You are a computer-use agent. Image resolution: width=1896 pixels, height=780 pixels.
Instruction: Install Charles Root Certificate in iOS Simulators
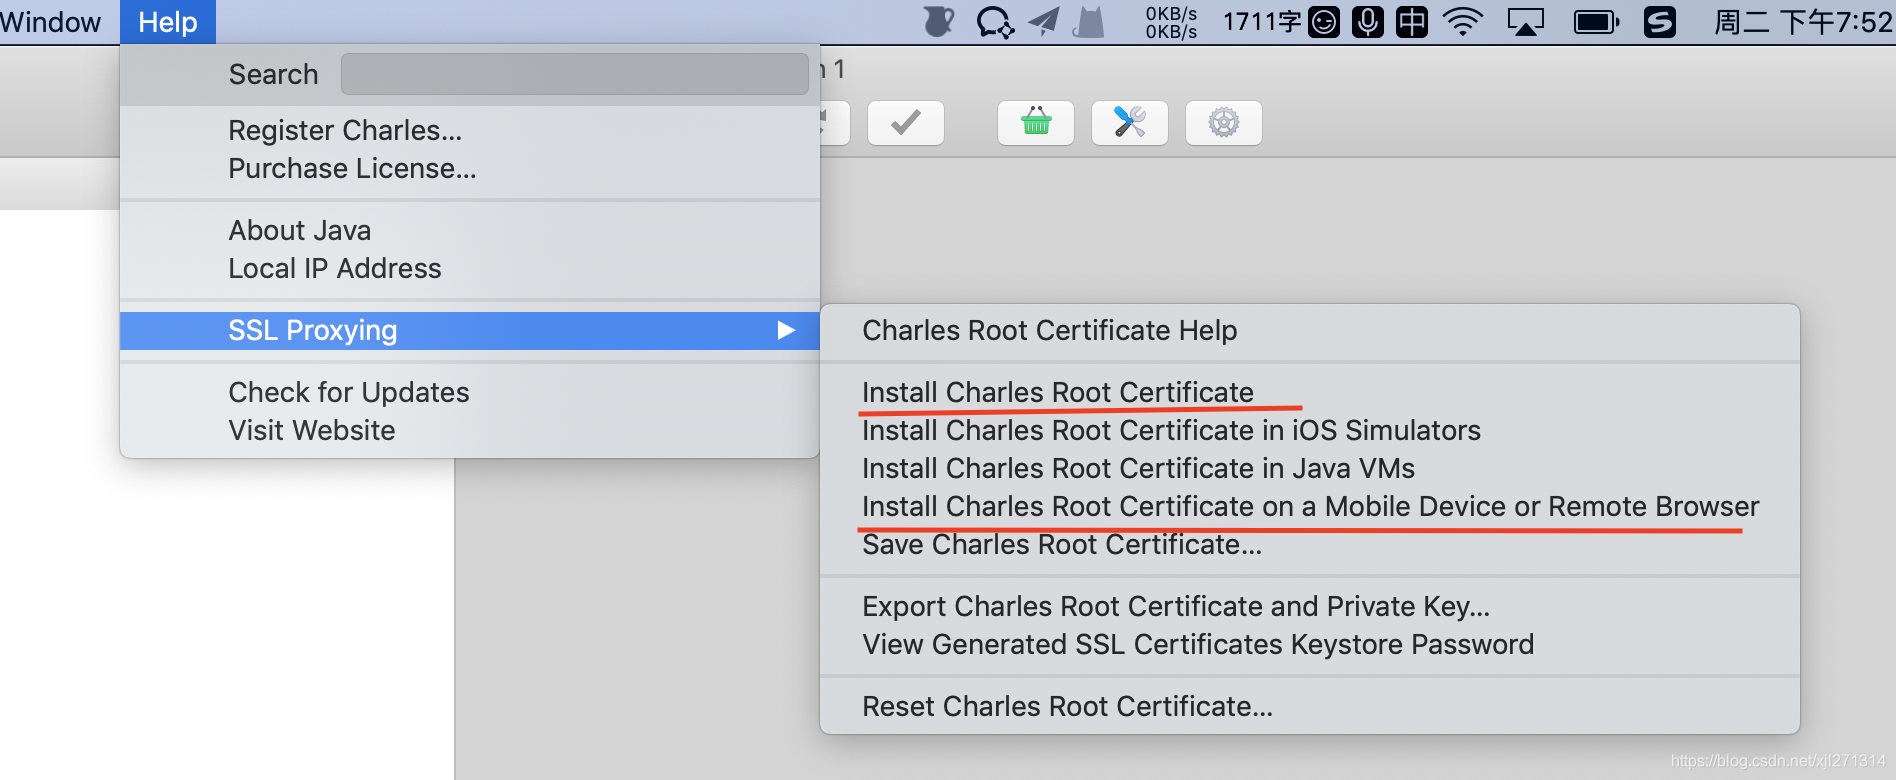[x=1310, y=431]
